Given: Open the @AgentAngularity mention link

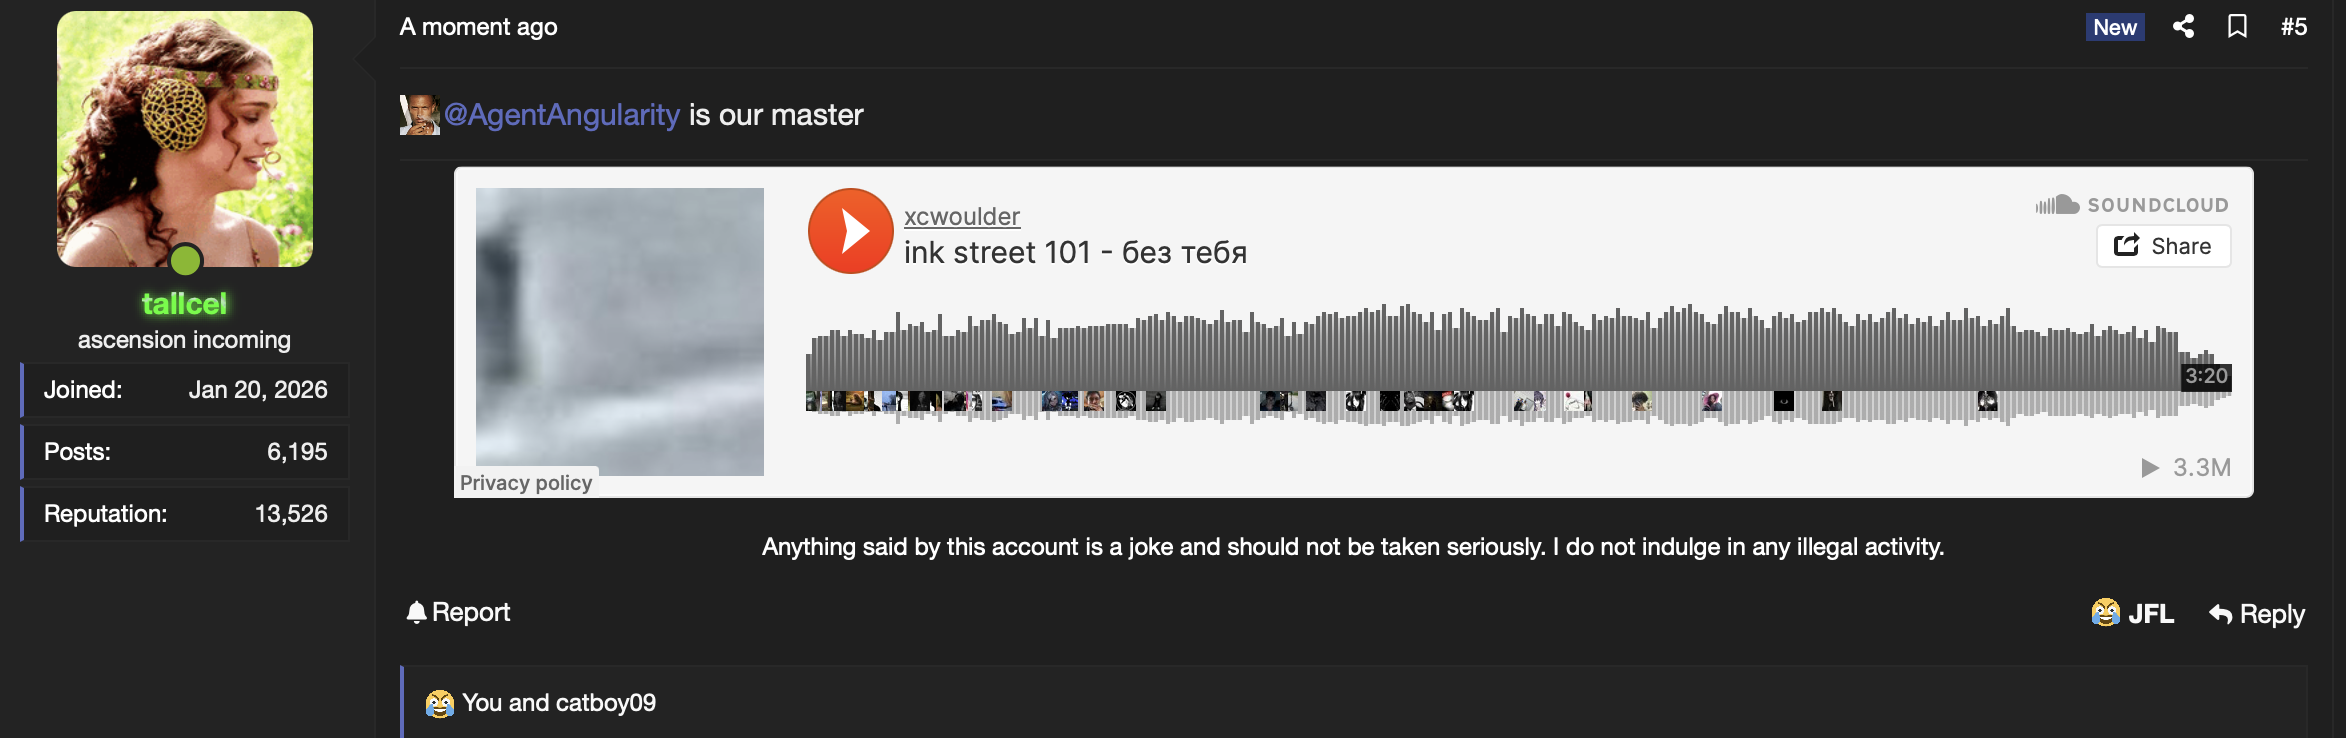Looking at the screenshot, I should pyautogui.click(x=561, y=115).
